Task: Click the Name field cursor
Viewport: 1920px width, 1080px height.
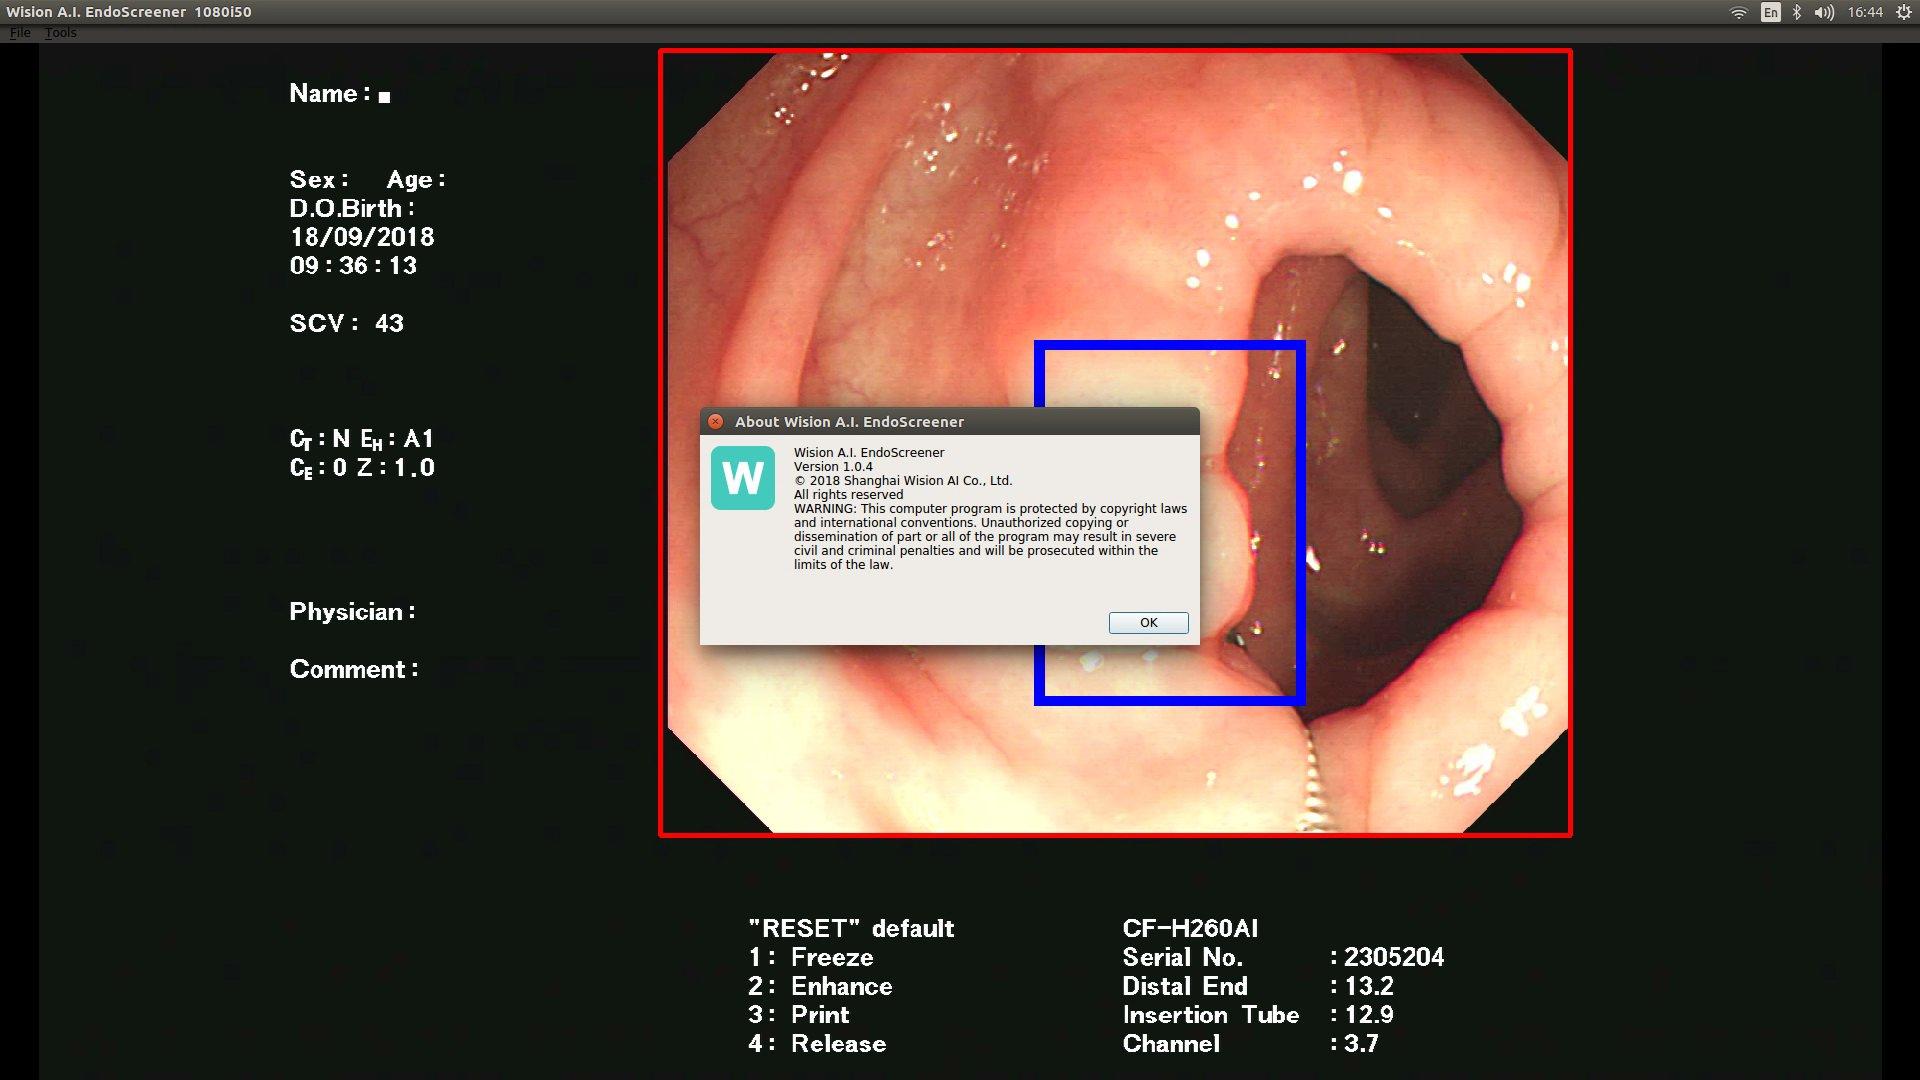Action: pyautogui.click(x=384, y=97)
